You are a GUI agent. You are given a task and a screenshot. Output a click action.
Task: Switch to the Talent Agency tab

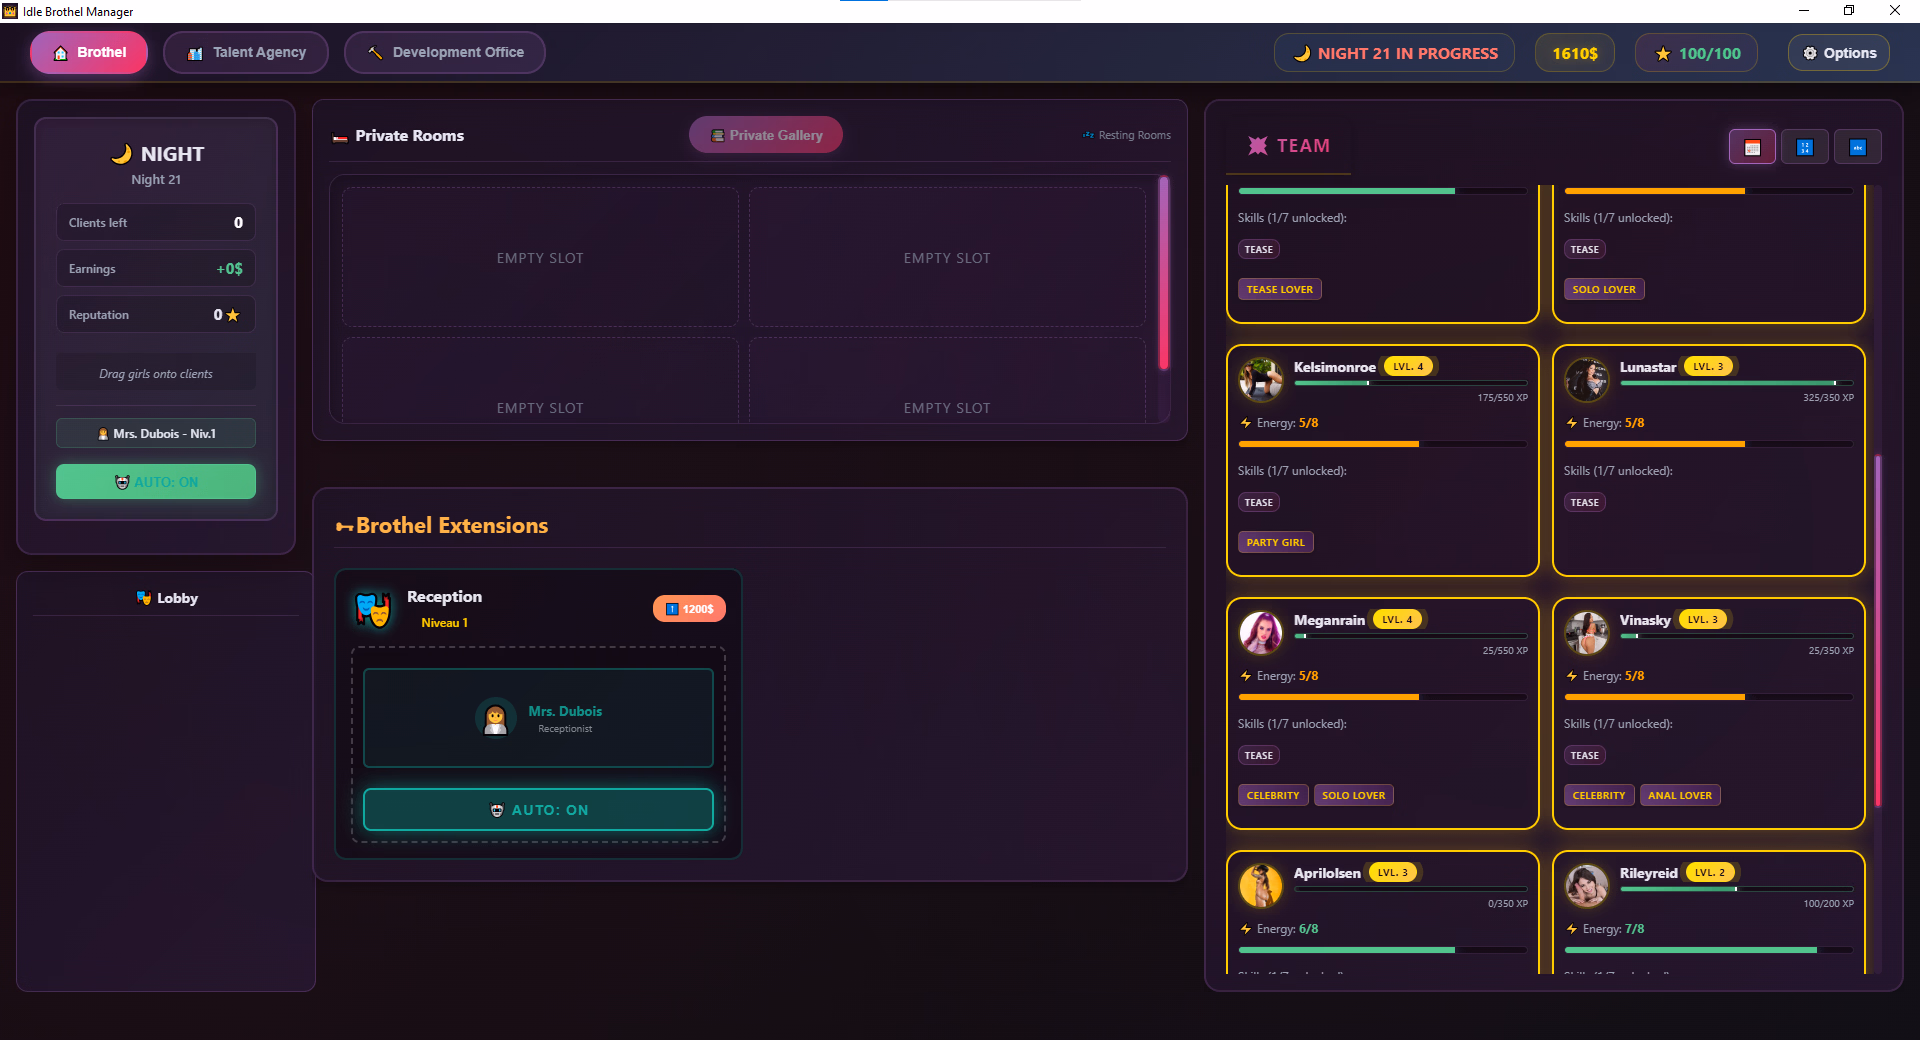246,53
